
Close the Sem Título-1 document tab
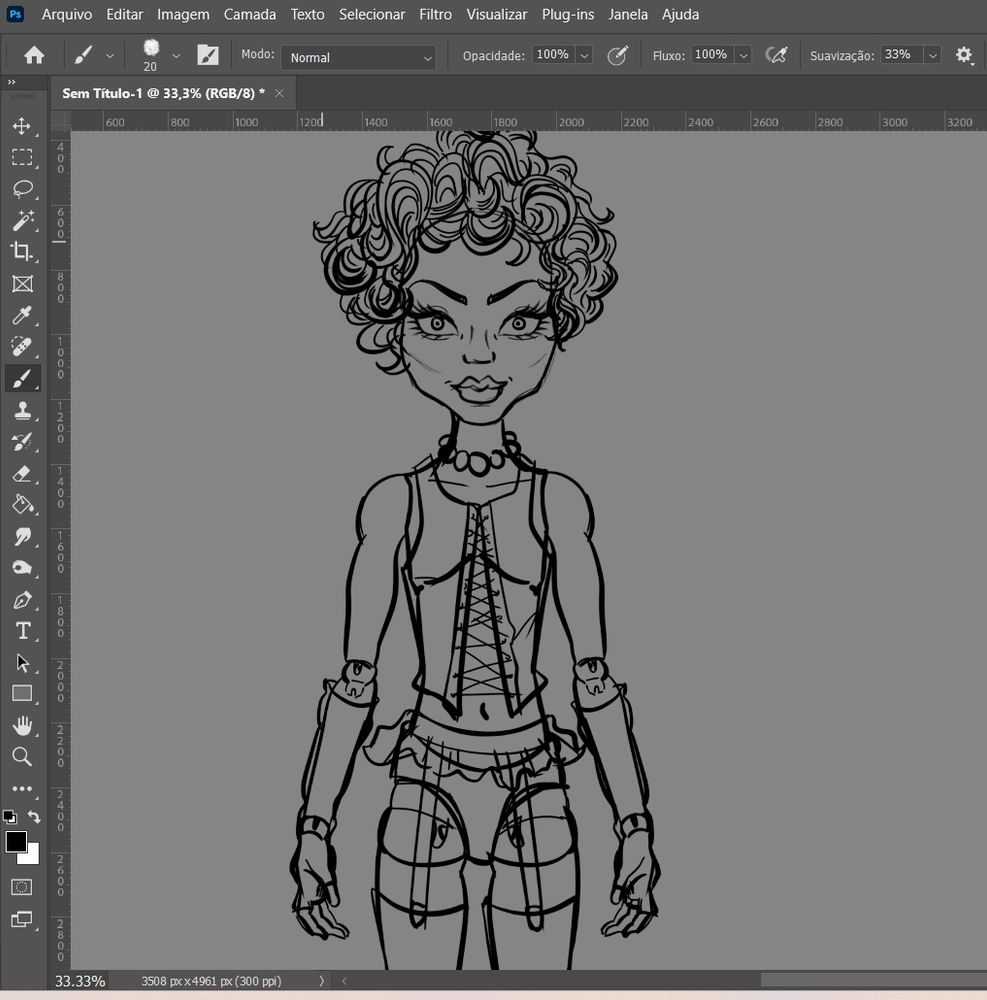pyautogui.click(x=279, y=93)
